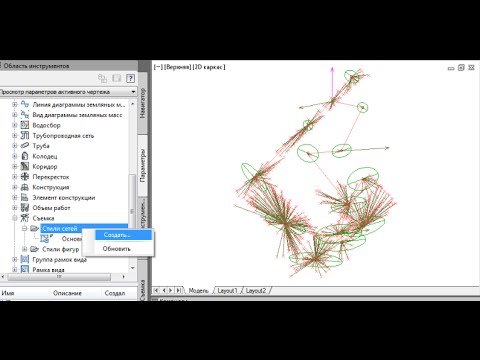Click the [Верхняя] view label
480x360 pixels.
pyautogui.click(x=177, y=67)
